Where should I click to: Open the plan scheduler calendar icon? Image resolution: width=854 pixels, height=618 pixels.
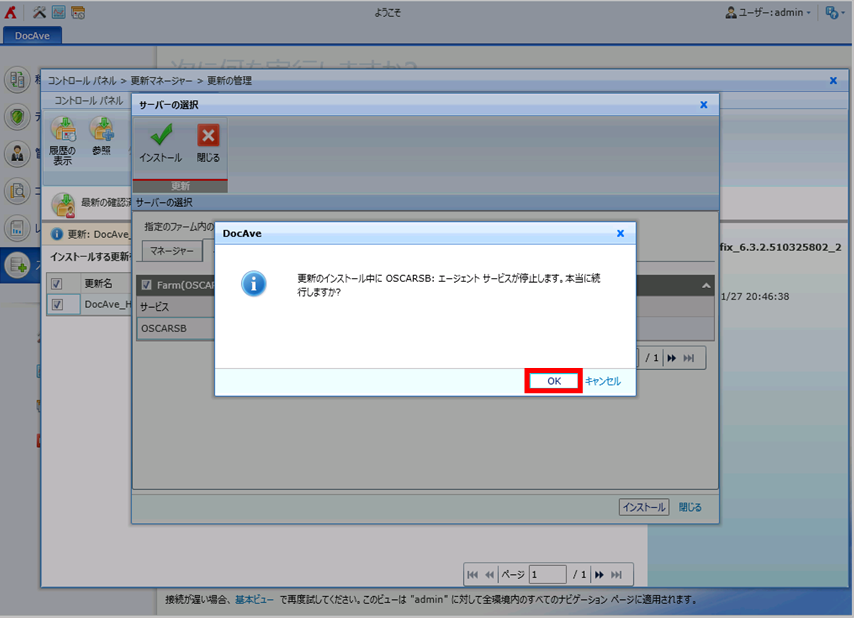point(78,12)
